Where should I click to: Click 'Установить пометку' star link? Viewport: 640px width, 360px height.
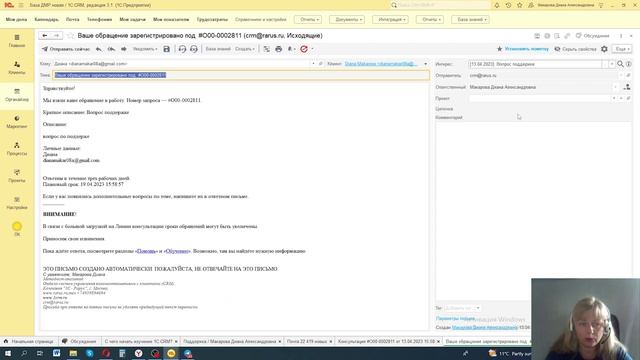tap(522, 49)
